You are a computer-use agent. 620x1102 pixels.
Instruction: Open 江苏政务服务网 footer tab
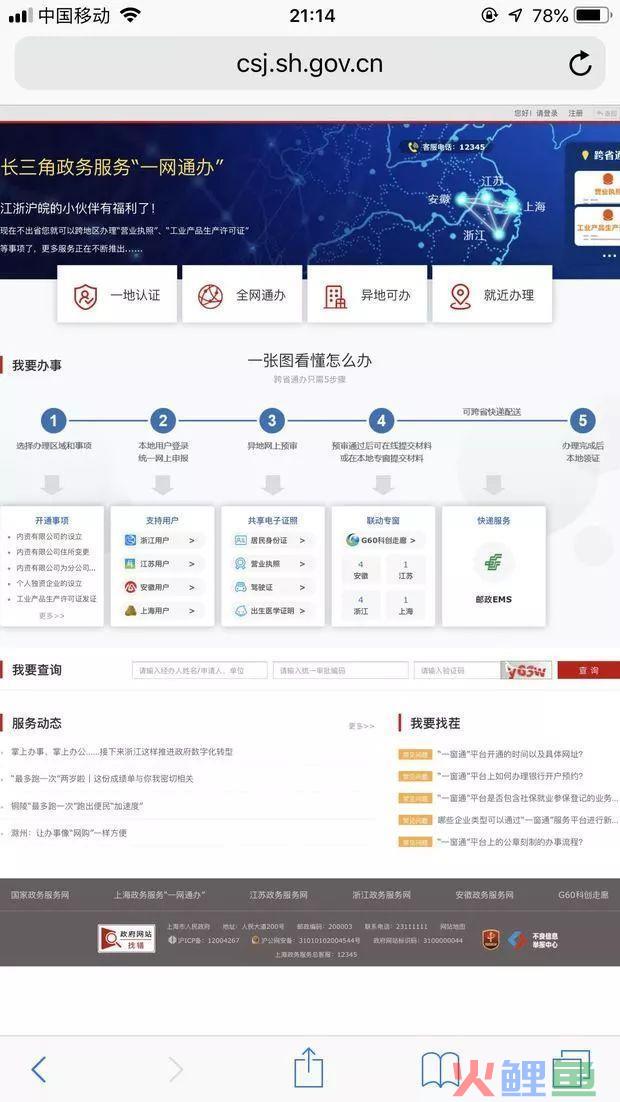tap(278, 895)
